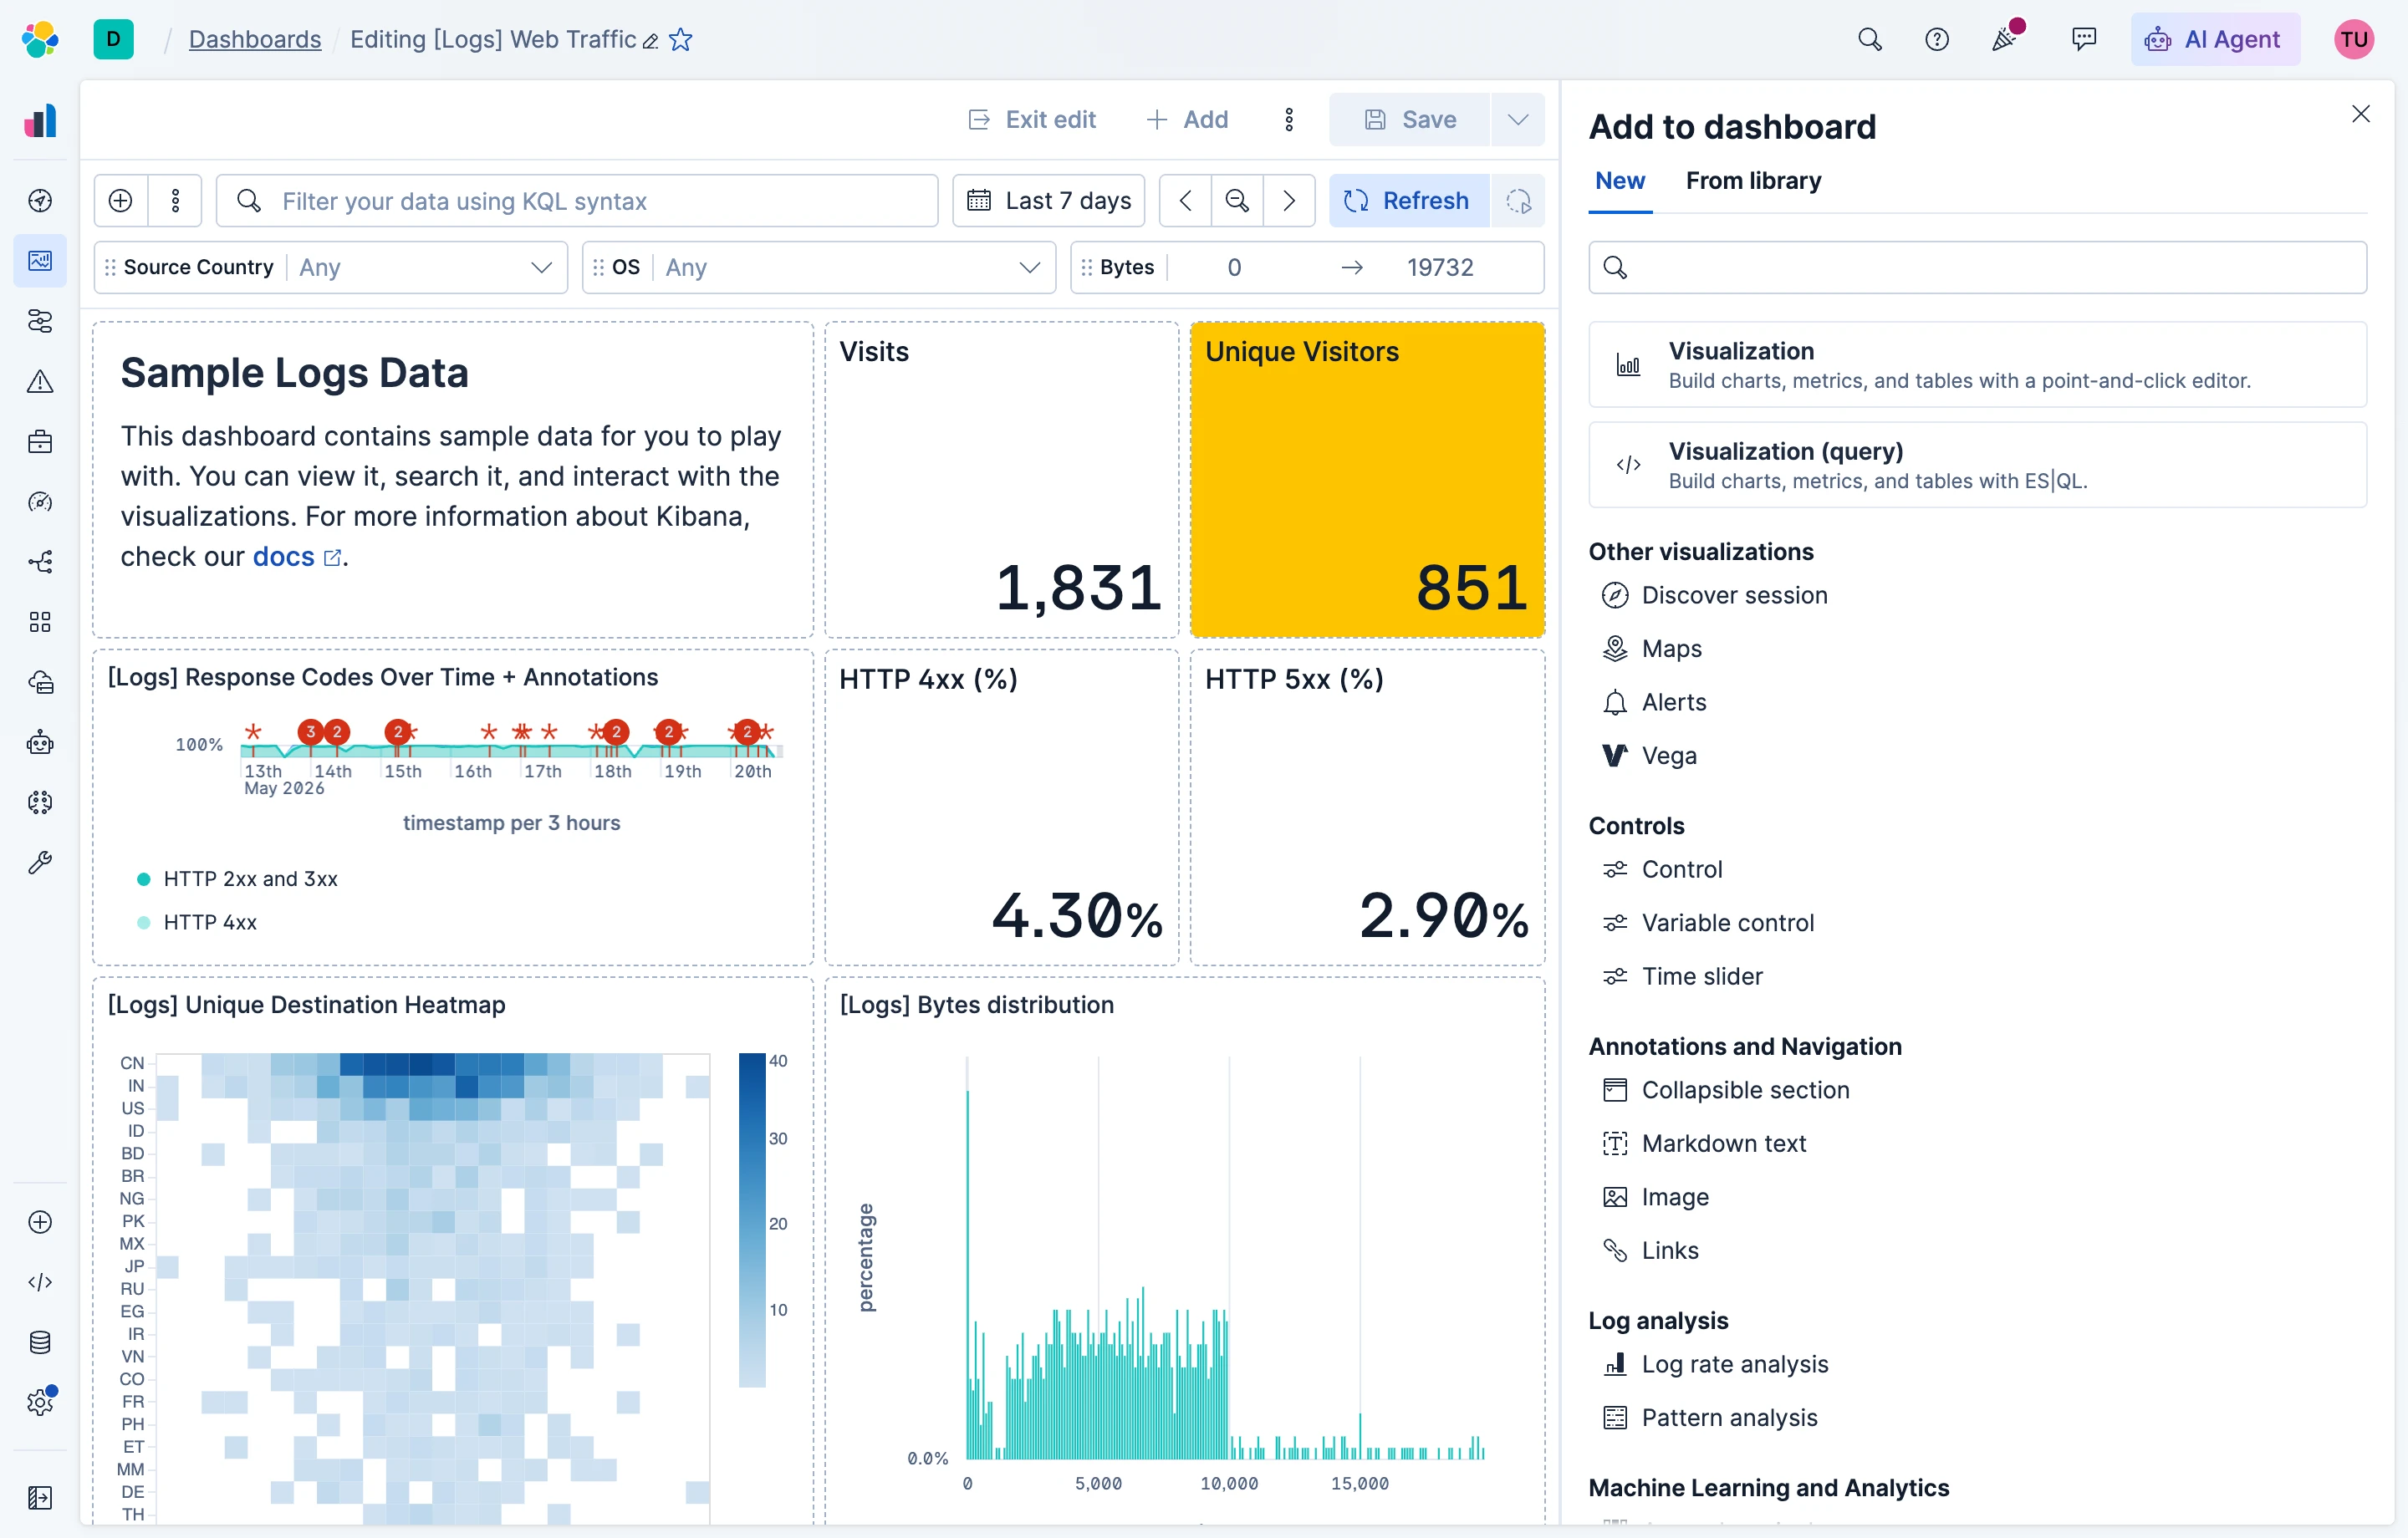Click the pencil icon to edit dashboard title
This screenshot has height=1538, width=2408.
point(651,41)
